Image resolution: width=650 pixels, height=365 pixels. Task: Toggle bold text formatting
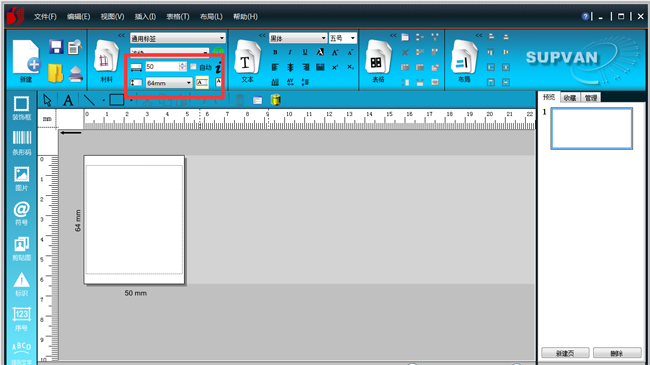point(275,52)
